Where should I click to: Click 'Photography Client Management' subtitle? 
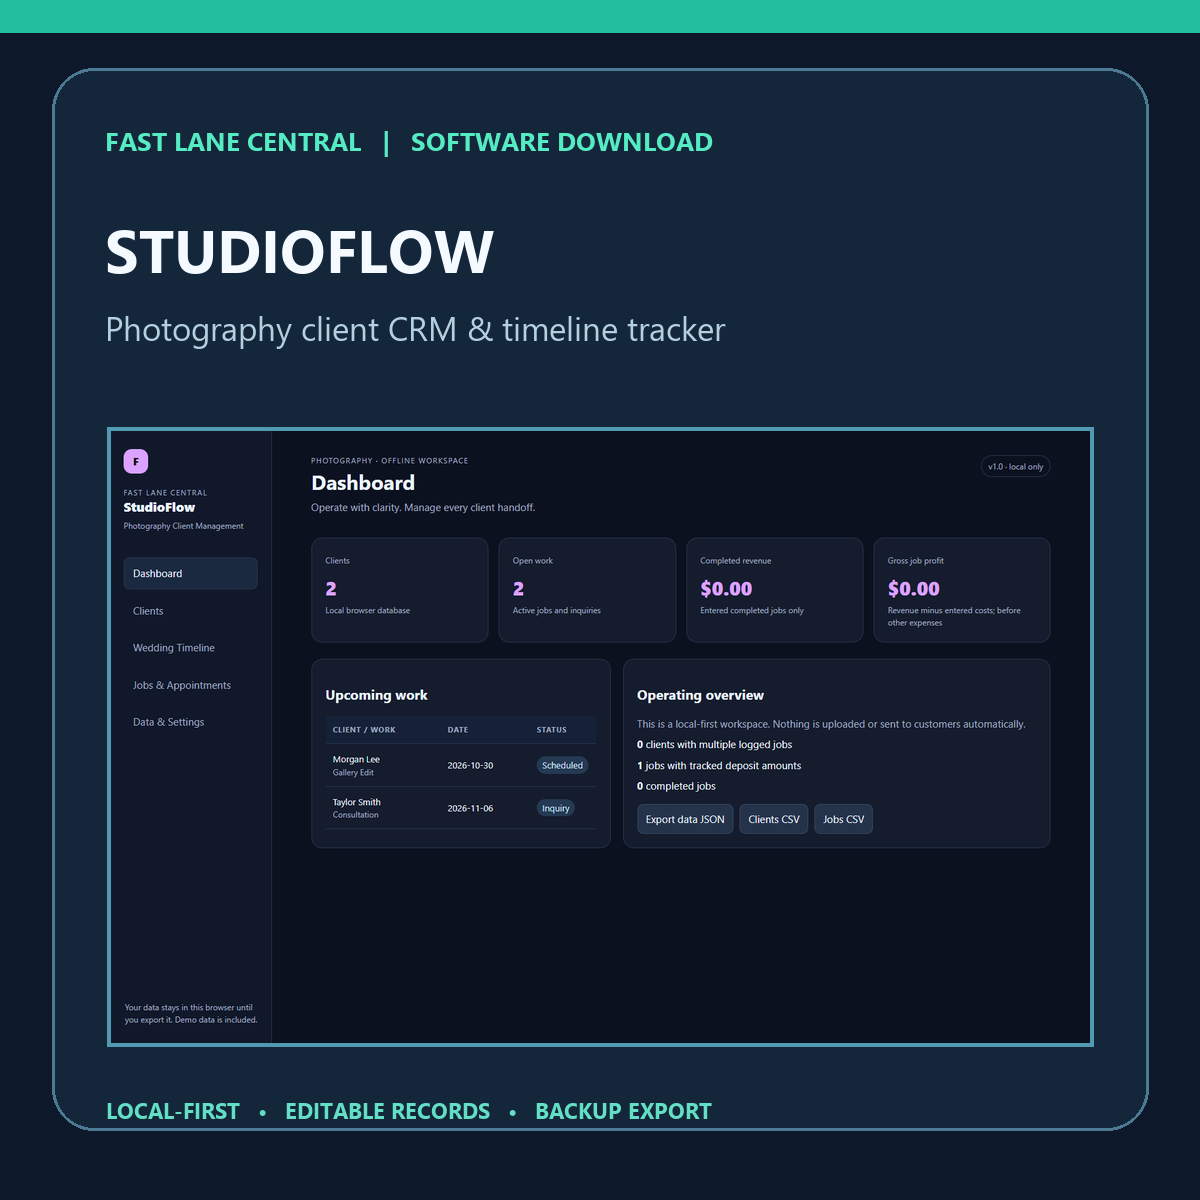point(183,526)
